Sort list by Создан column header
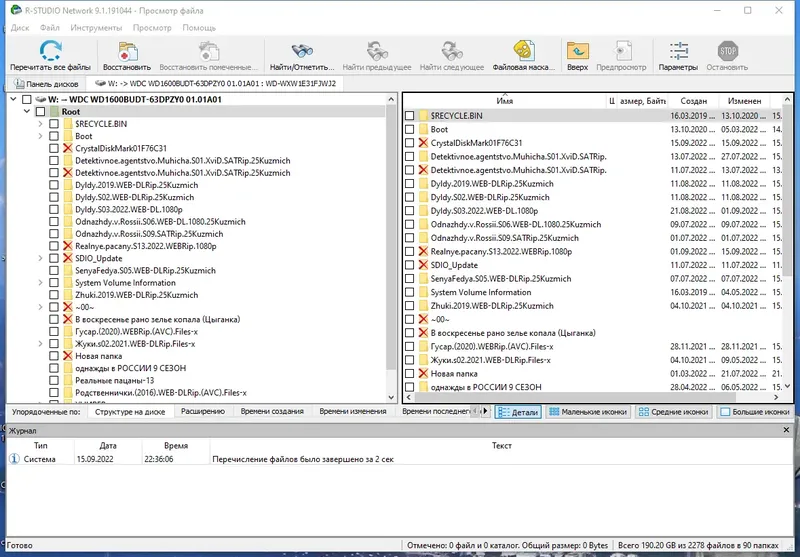The height and width of the screenshot is (557, 800). click(x=693, y=101)
